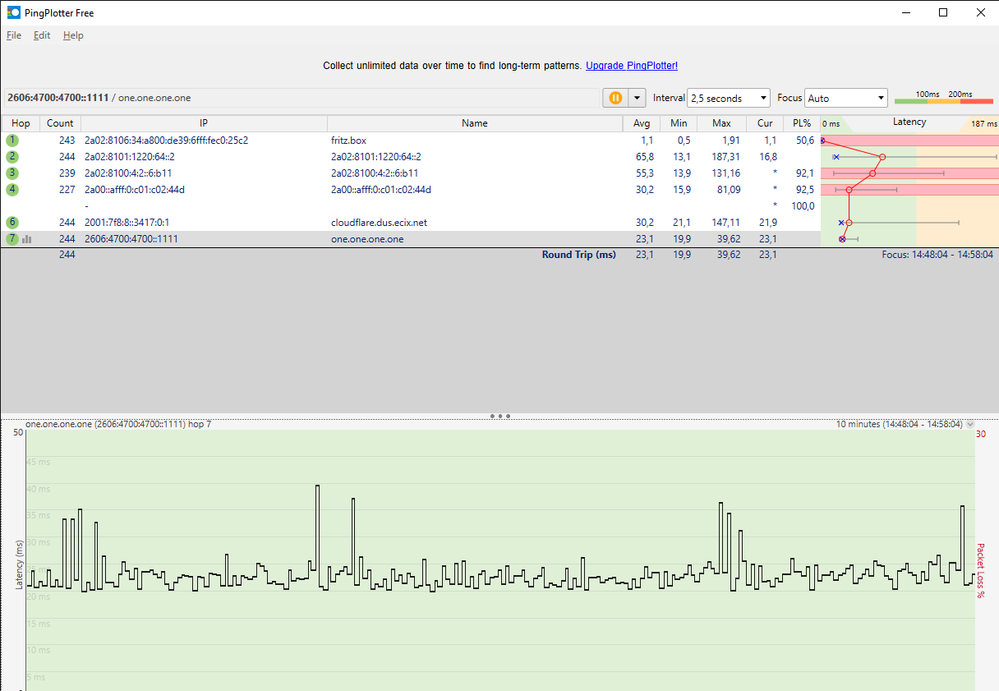
Task: Open the dropdown arrow beside the pause button
Action: tap(636, 98)
